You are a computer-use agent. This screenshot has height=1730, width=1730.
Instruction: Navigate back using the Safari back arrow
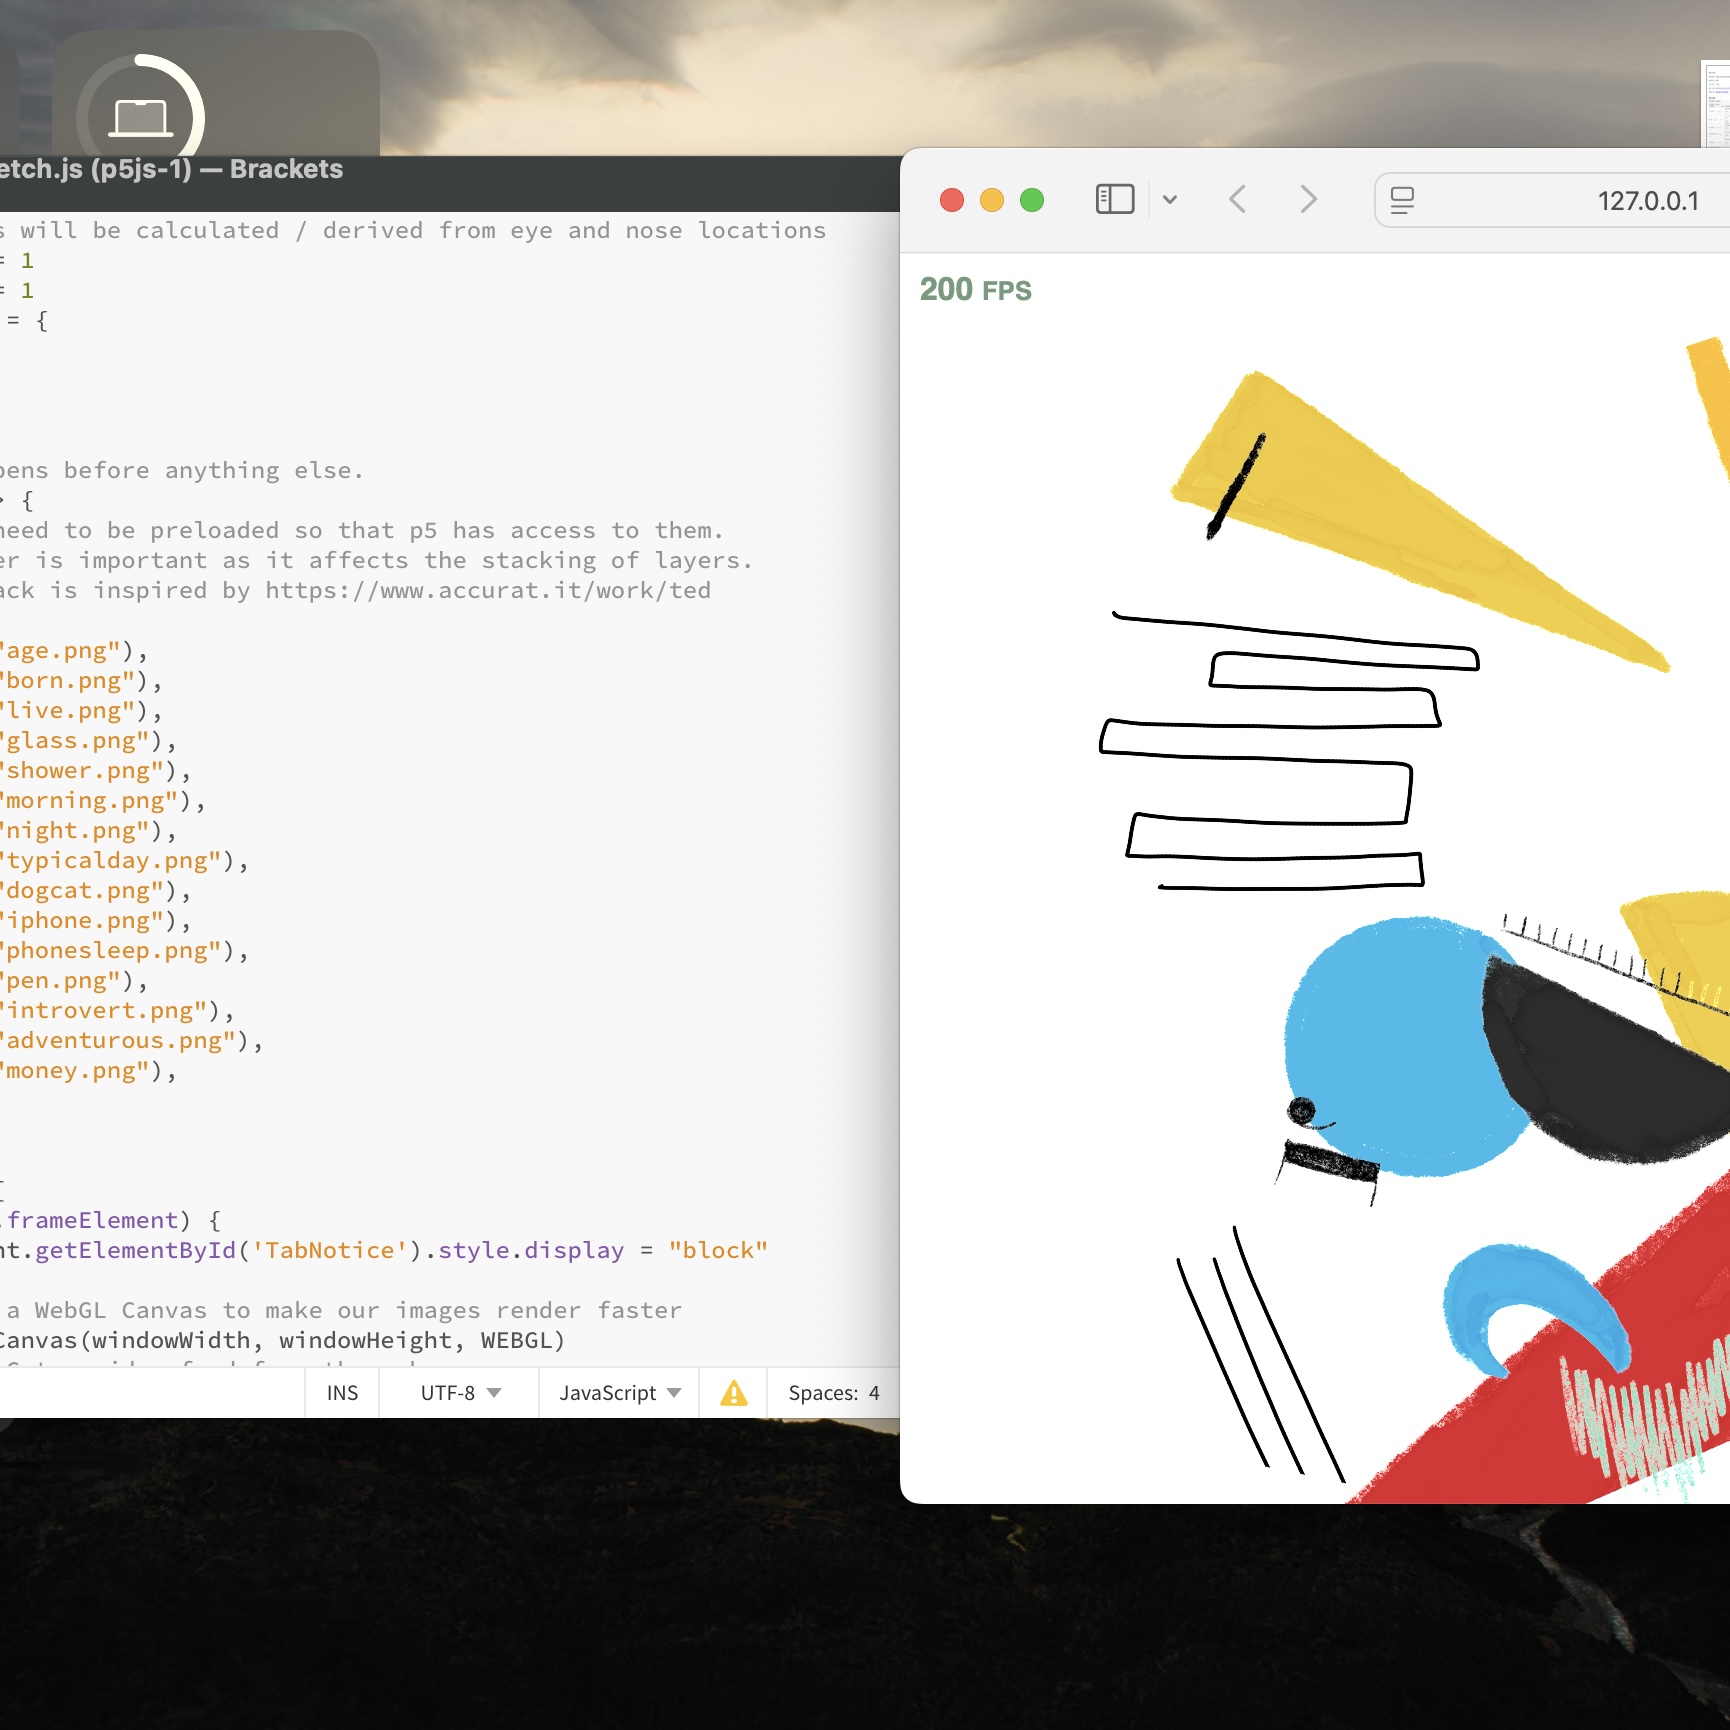pos(1238,199)
